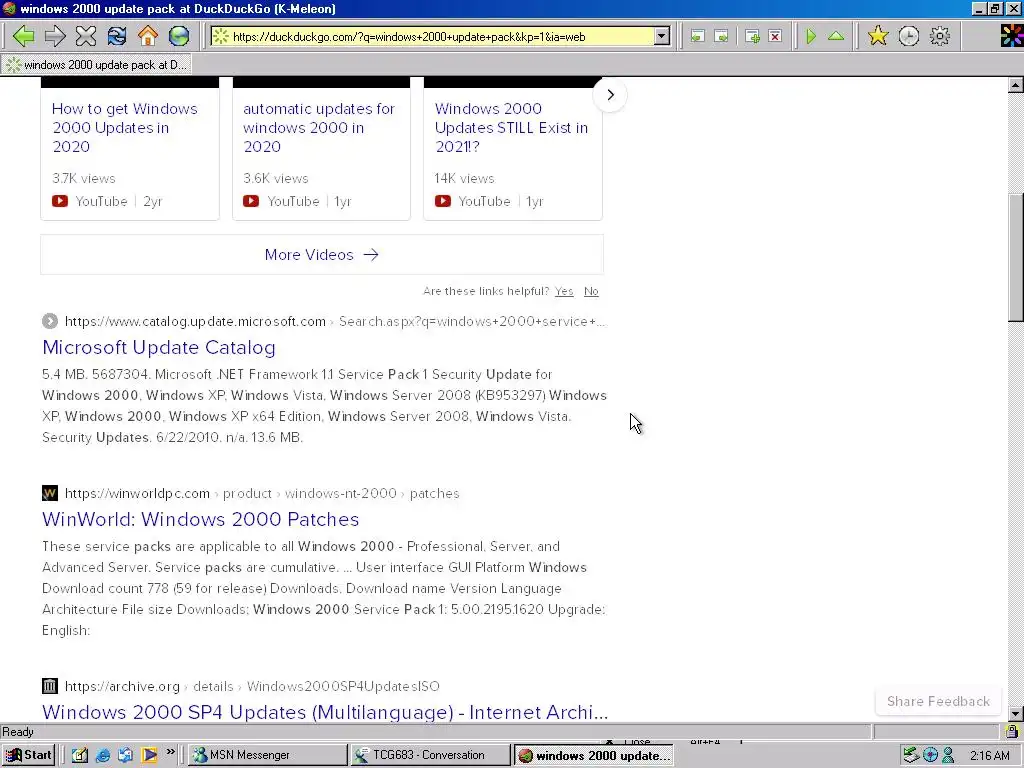This screenshot has height=768, width=1024.
Task: Go to the home page
Action: [148, 36]
